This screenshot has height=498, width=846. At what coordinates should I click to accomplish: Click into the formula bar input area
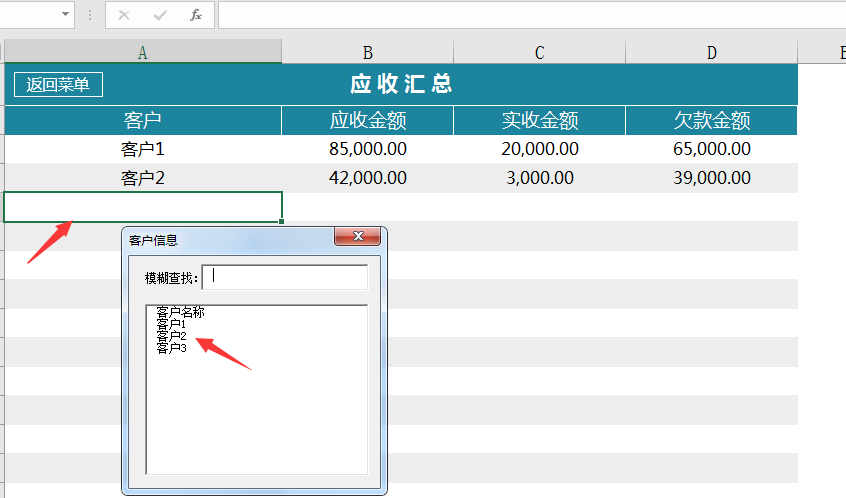(532, 15)
